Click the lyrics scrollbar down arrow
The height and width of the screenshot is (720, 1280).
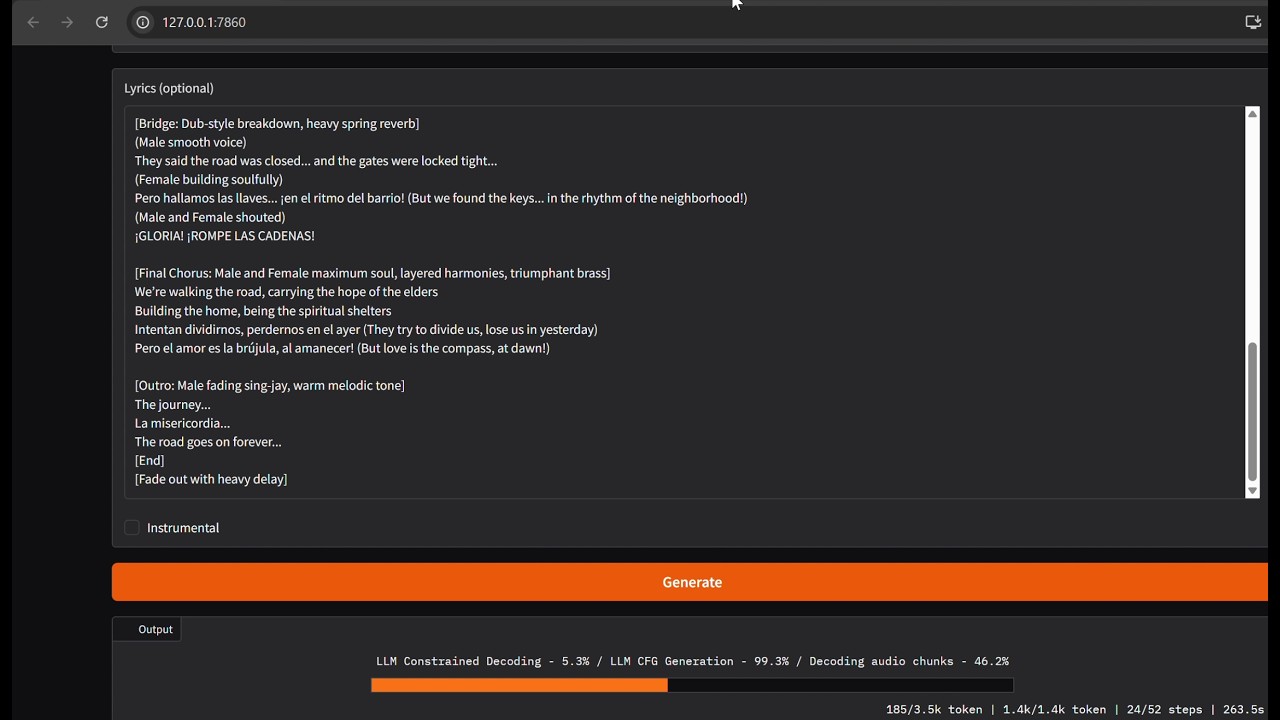1252,491
